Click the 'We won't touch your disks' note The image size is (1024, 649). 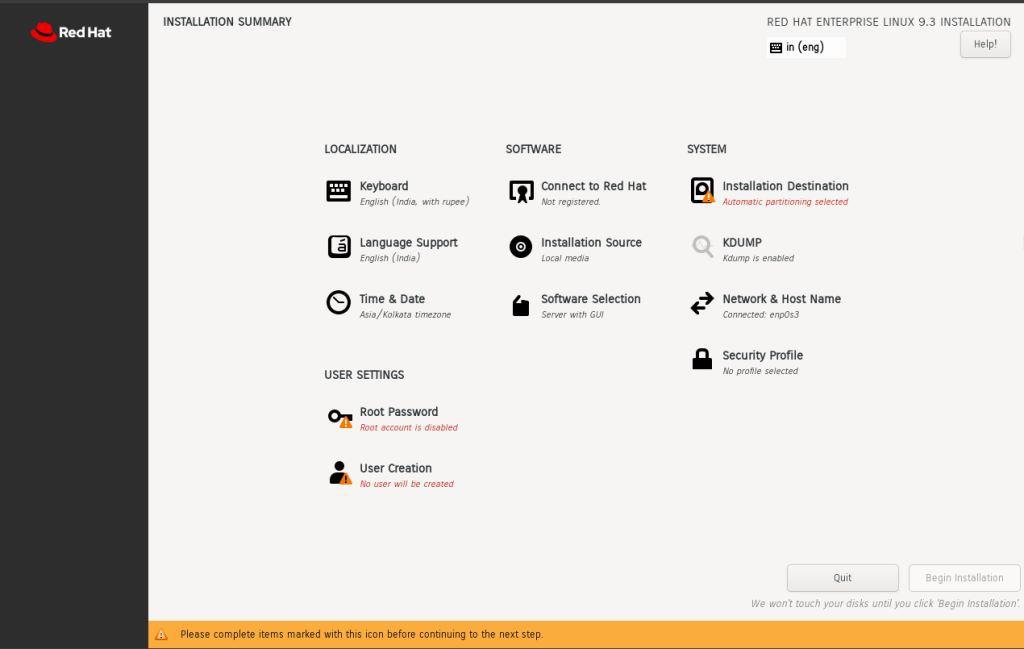pyautogui.click(x=885, y=603)
